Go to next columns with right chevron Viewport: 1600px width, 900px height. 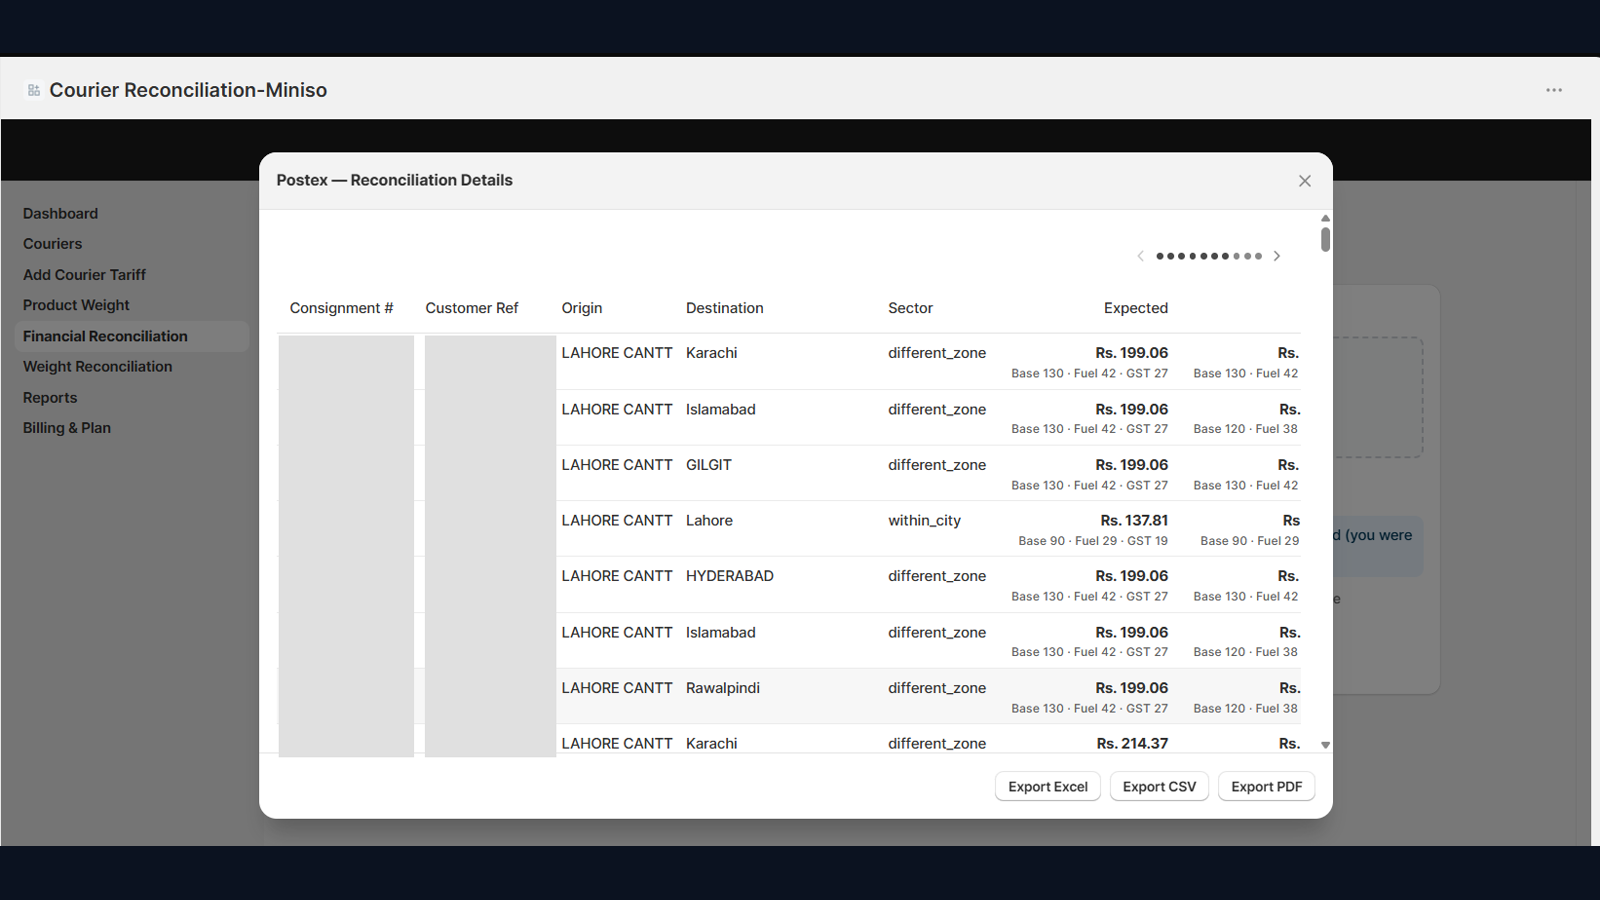pyautogui.click(x=1277, y=256)
